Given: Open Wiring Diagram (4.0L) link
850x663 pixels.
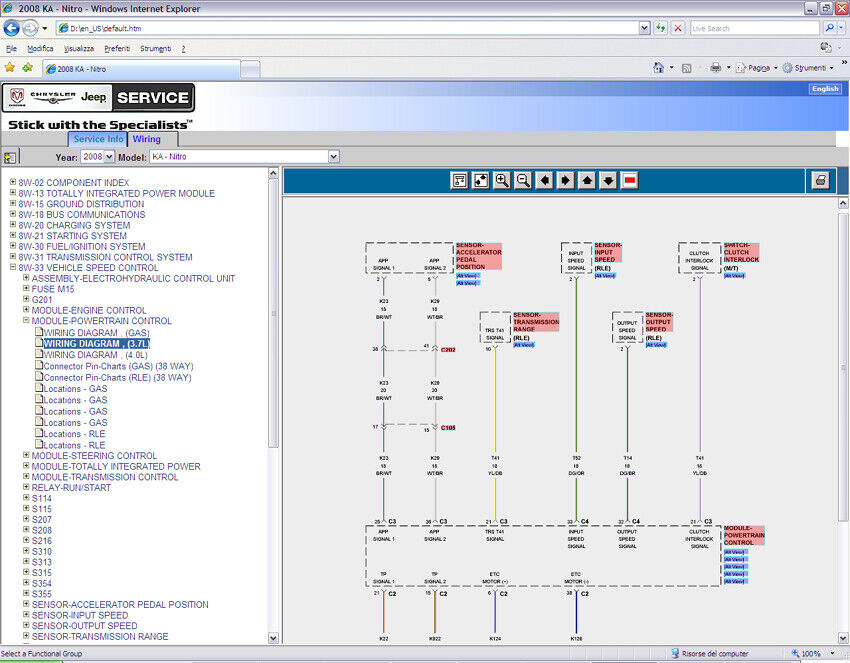Looking at the screenshot, I should click(96, 354).
